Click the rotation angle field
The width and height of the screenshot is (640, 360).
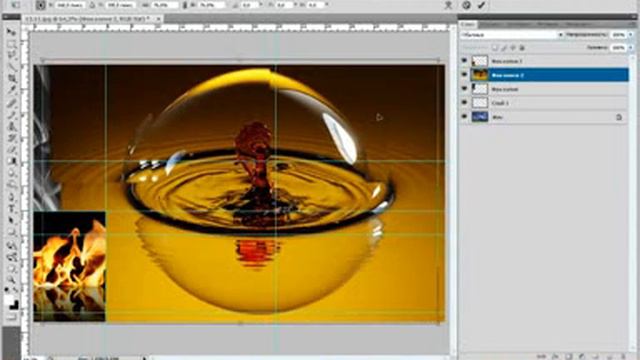[249, 5]
